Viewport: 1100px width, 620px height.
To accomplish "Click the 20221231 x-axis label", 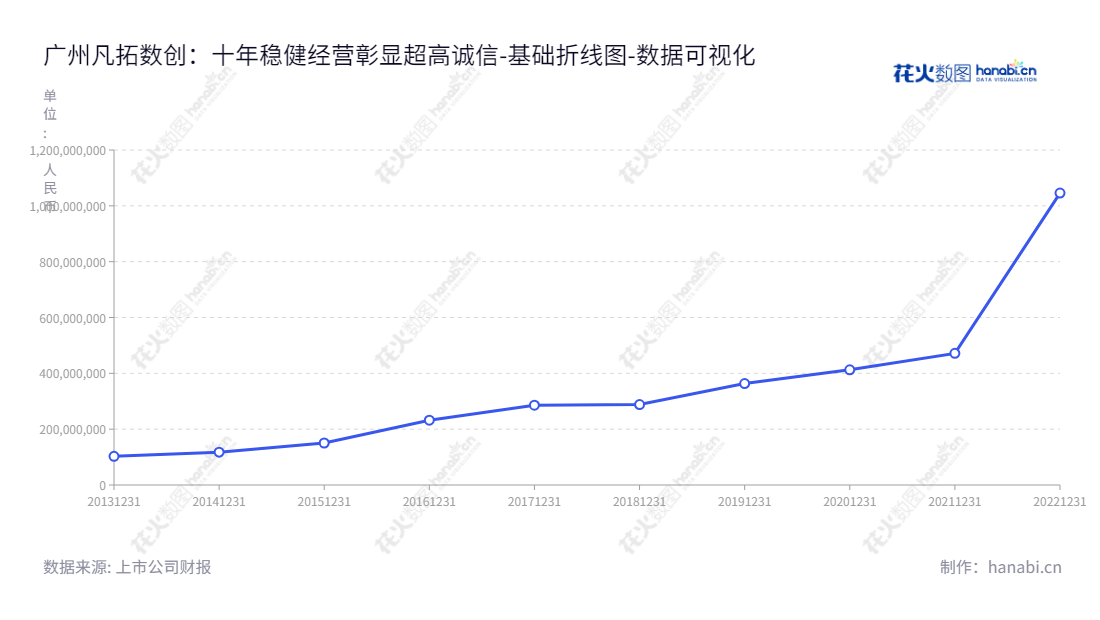I will click(x=1060, y=500).
